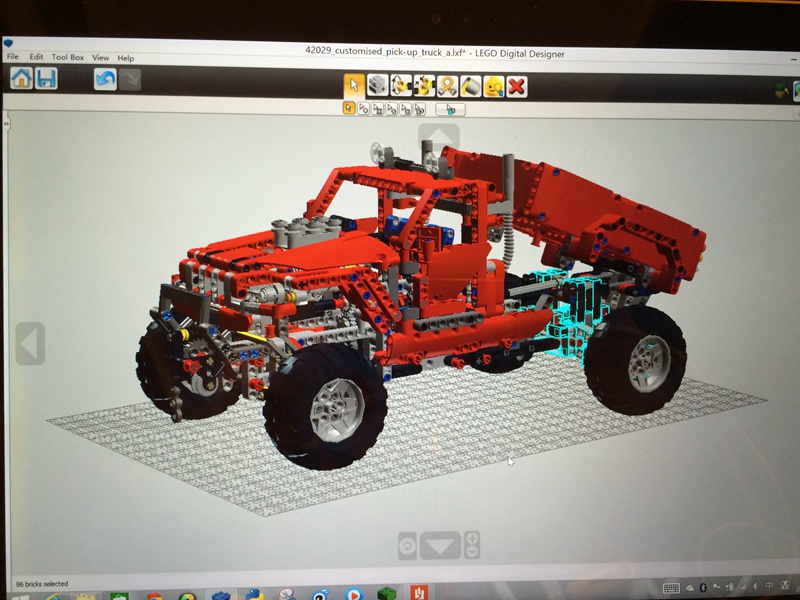
Task: Save the model with the floppy disk icon
Action: pos(46,79)
